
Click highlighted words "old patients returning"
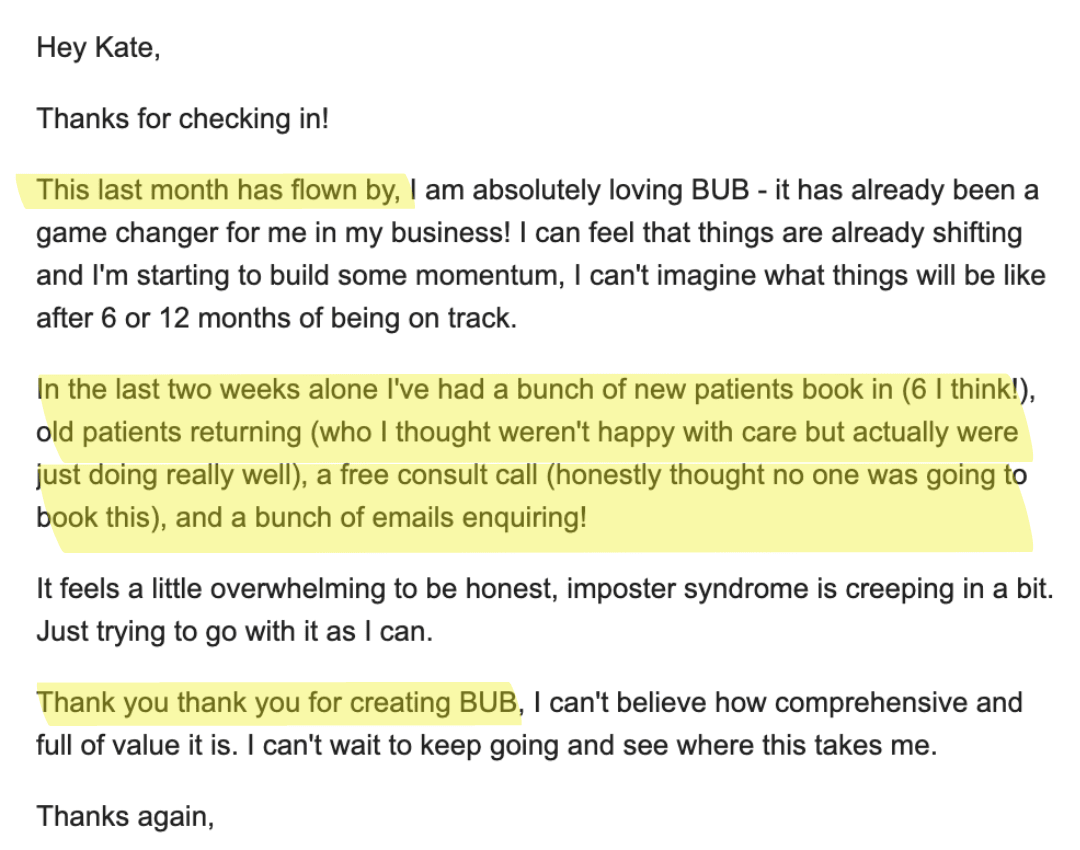pyautogui.click(x=169, y=433)
